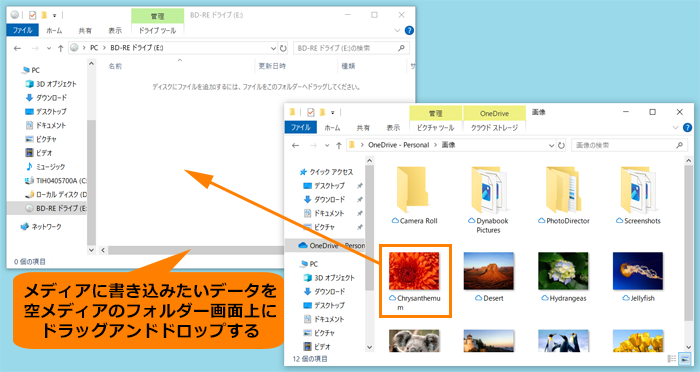Select ドキュメント in BD-RE window sidebar
The height and width of the screenshot is (372, 700).
pyautogui.click(x=46, y=125)
